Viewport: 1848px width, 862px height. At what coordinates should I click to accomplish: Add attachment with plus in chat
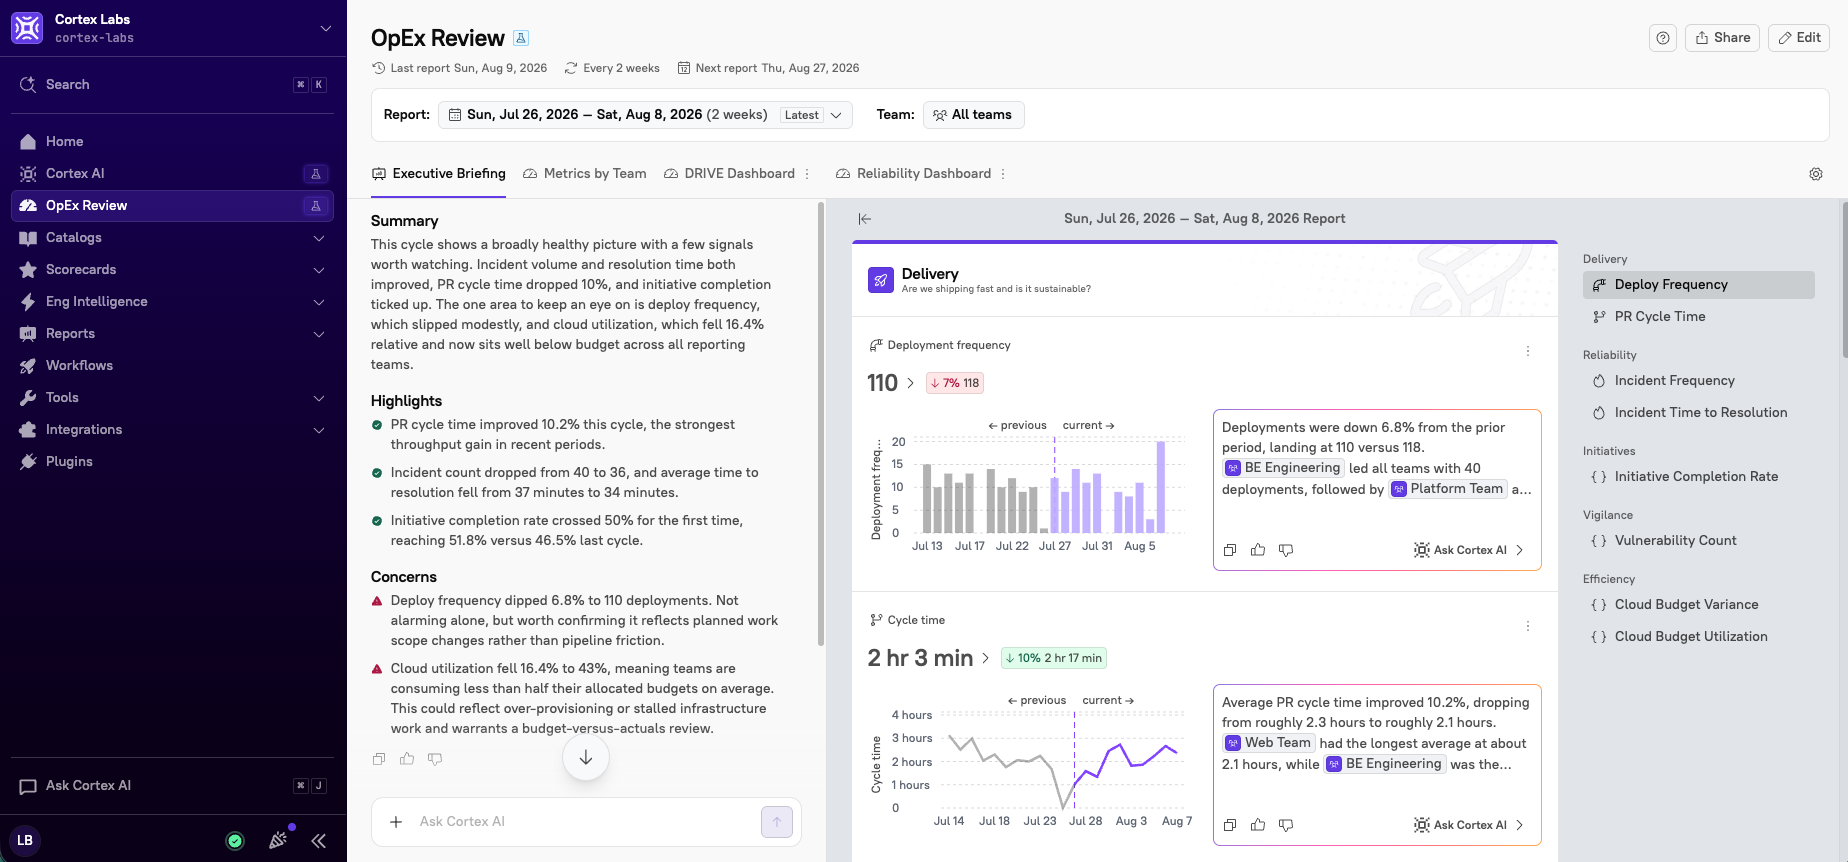(396, 822)
